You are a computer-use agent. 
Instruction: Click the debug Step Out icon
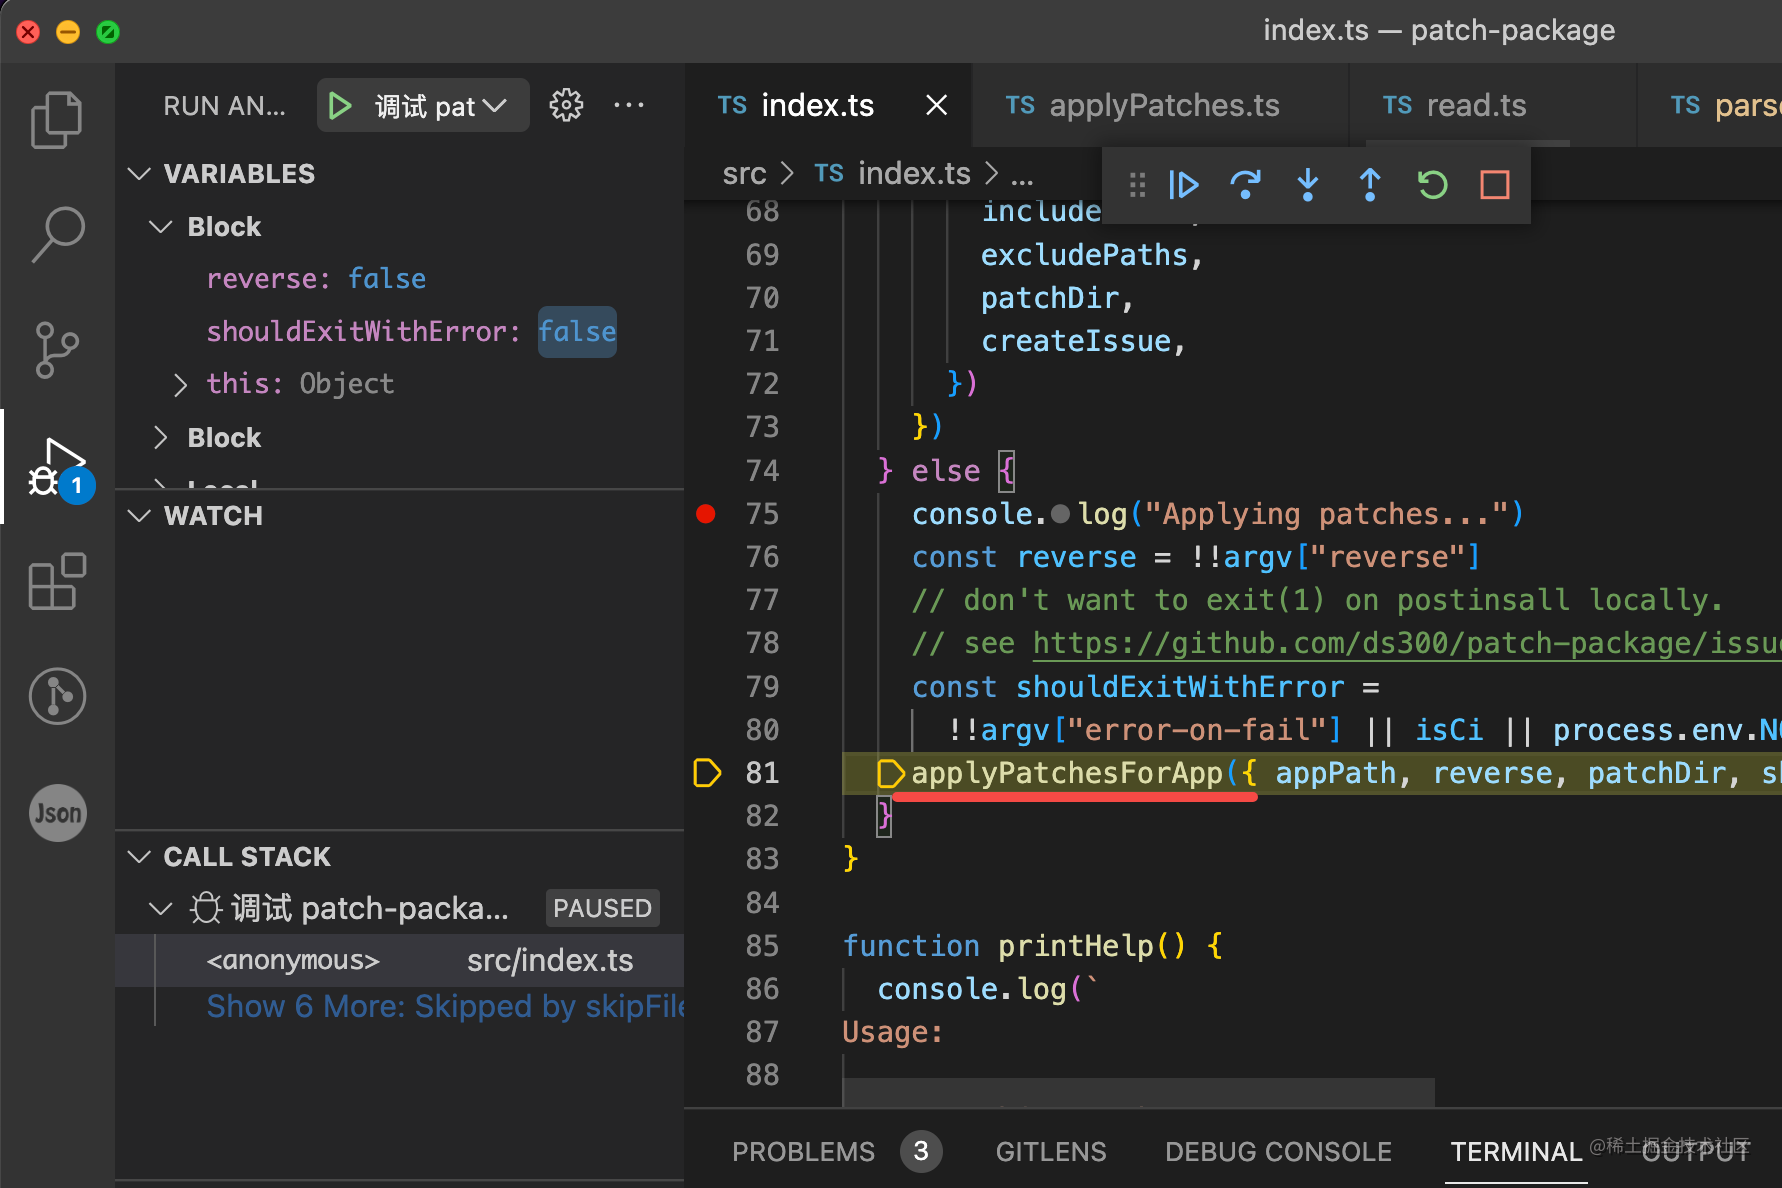tap(1370, 185)
